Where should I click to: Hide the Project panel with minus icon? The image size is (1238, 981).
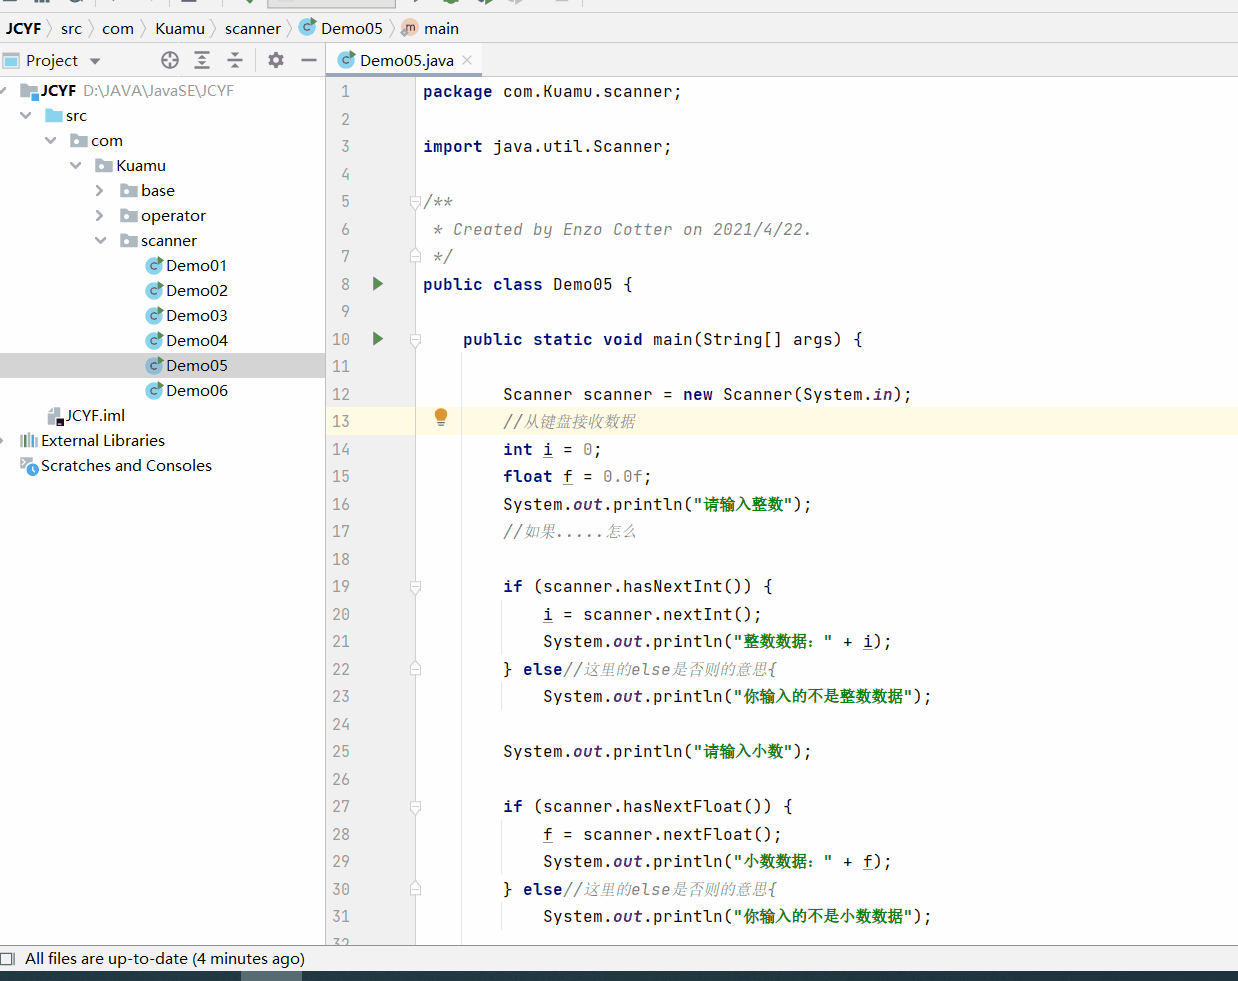pos(309,60)
